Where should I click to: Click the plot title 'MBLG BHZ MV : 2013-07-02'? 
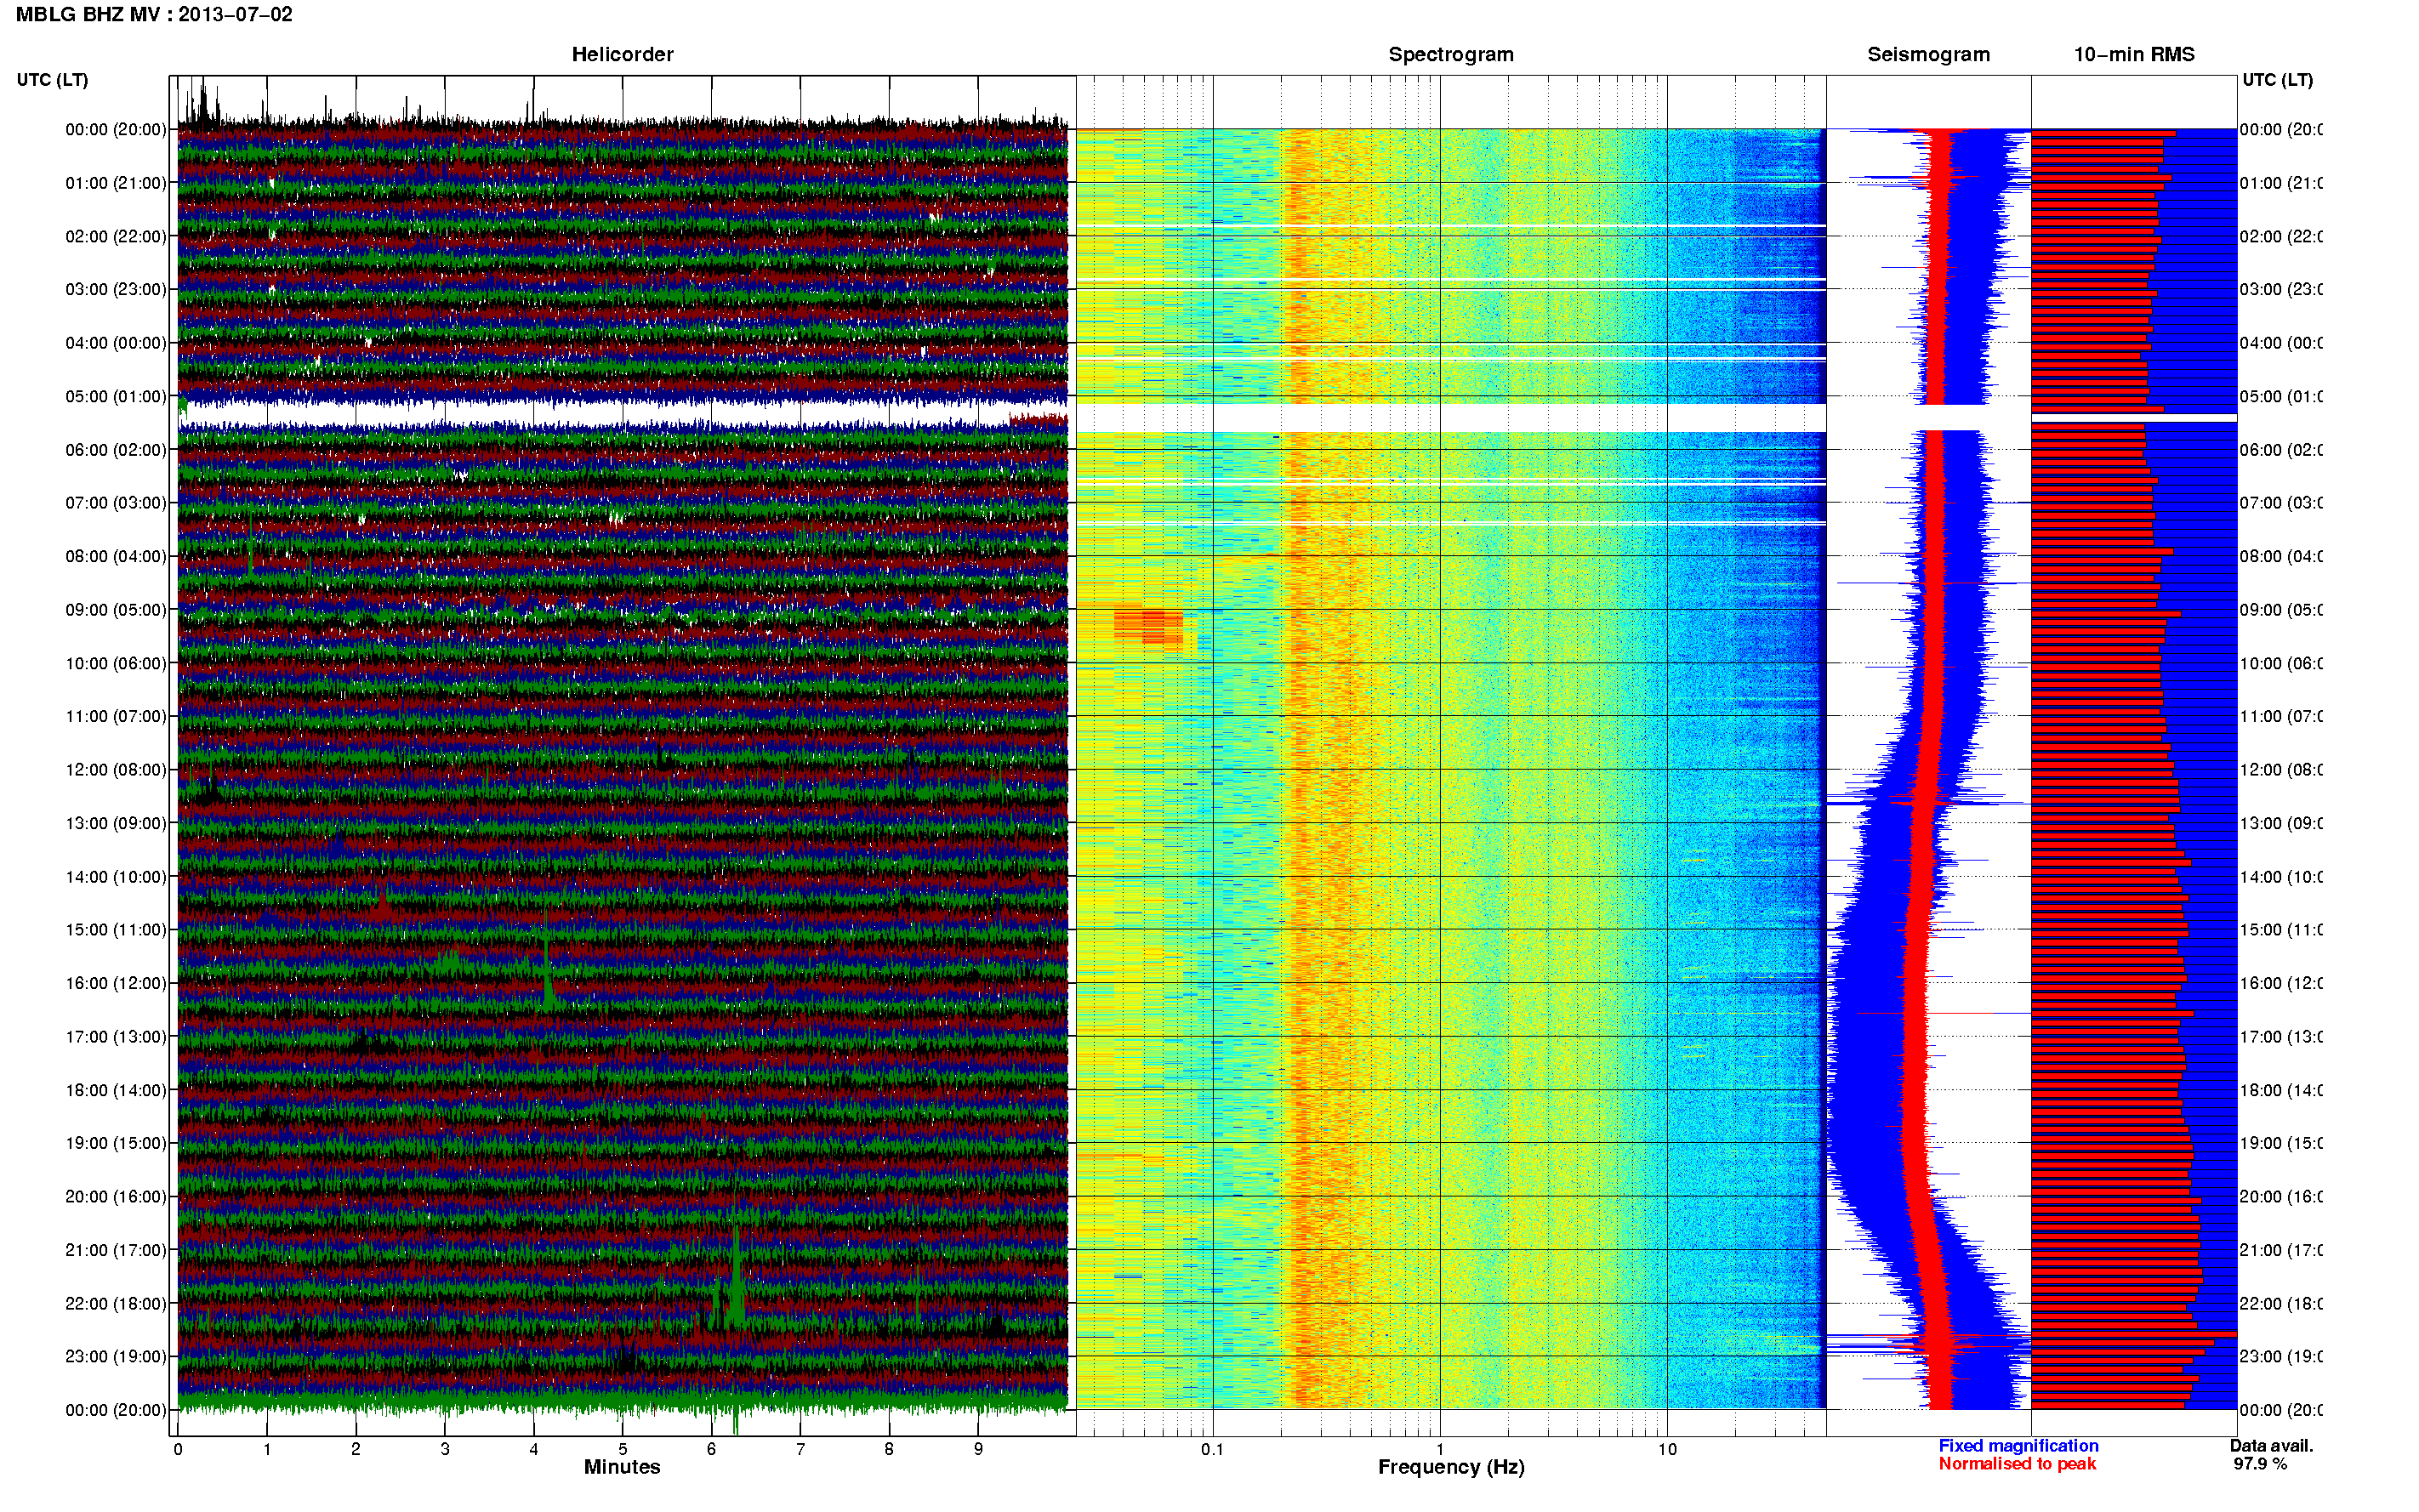coord(154,15)
